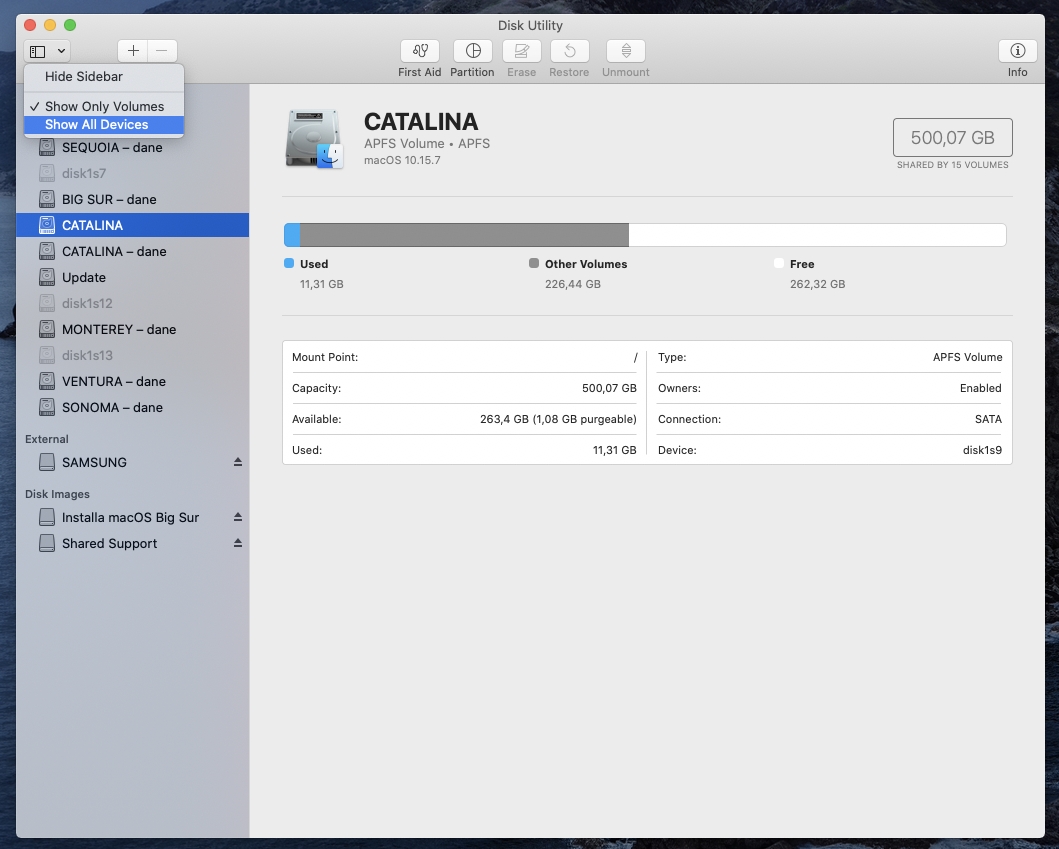
Task: Click the Shared Support disk image icon
Action: coord(47,543)
